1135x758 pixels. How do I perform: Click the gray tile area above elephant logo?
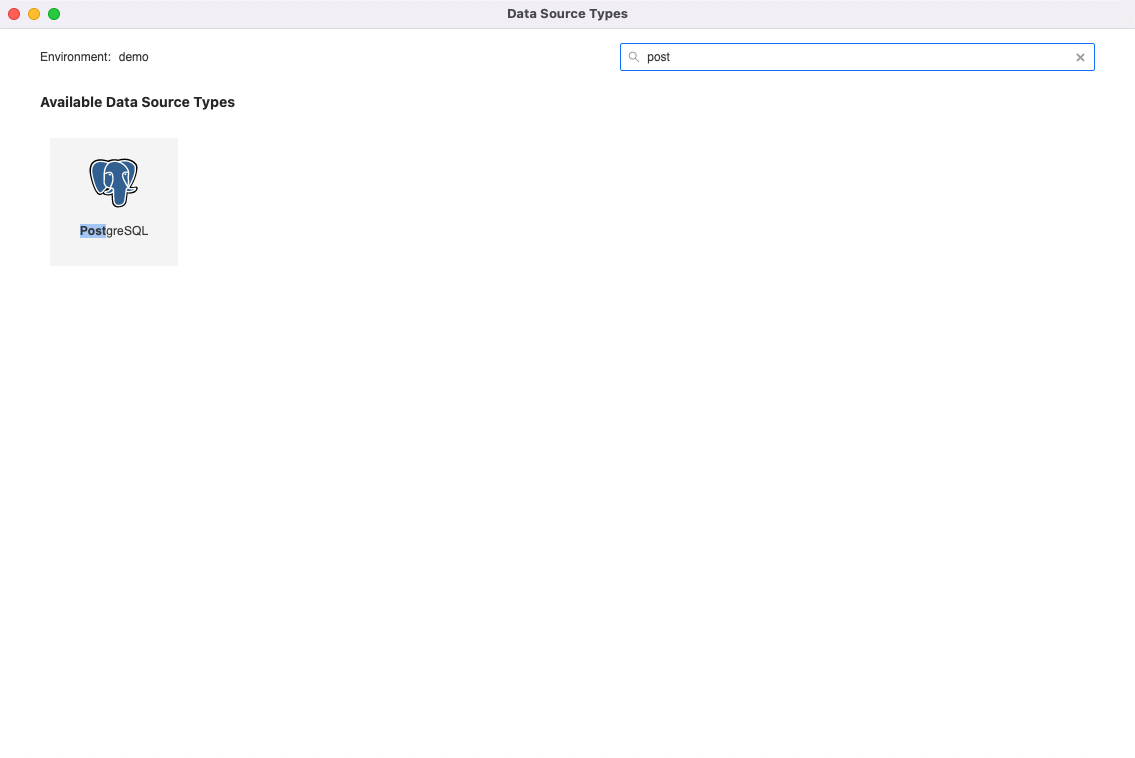(114, 147)
